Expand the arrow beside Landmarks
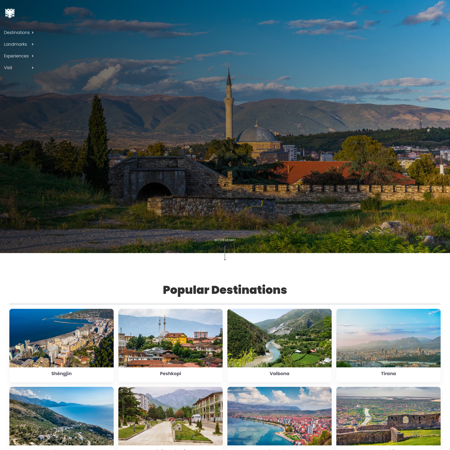 point(33,44)
